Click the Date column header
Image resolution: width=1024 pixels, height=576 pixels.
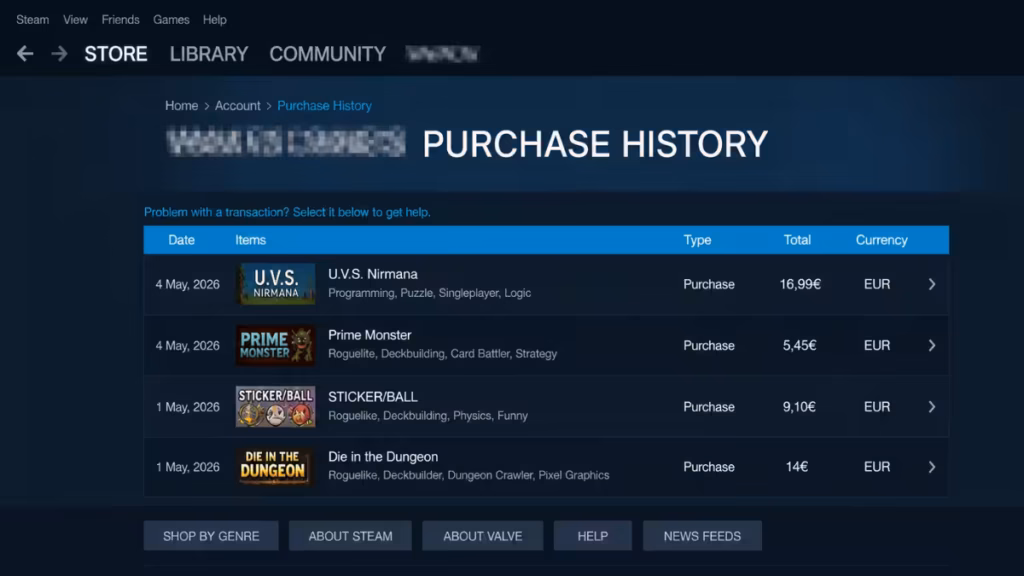(182, 240)
